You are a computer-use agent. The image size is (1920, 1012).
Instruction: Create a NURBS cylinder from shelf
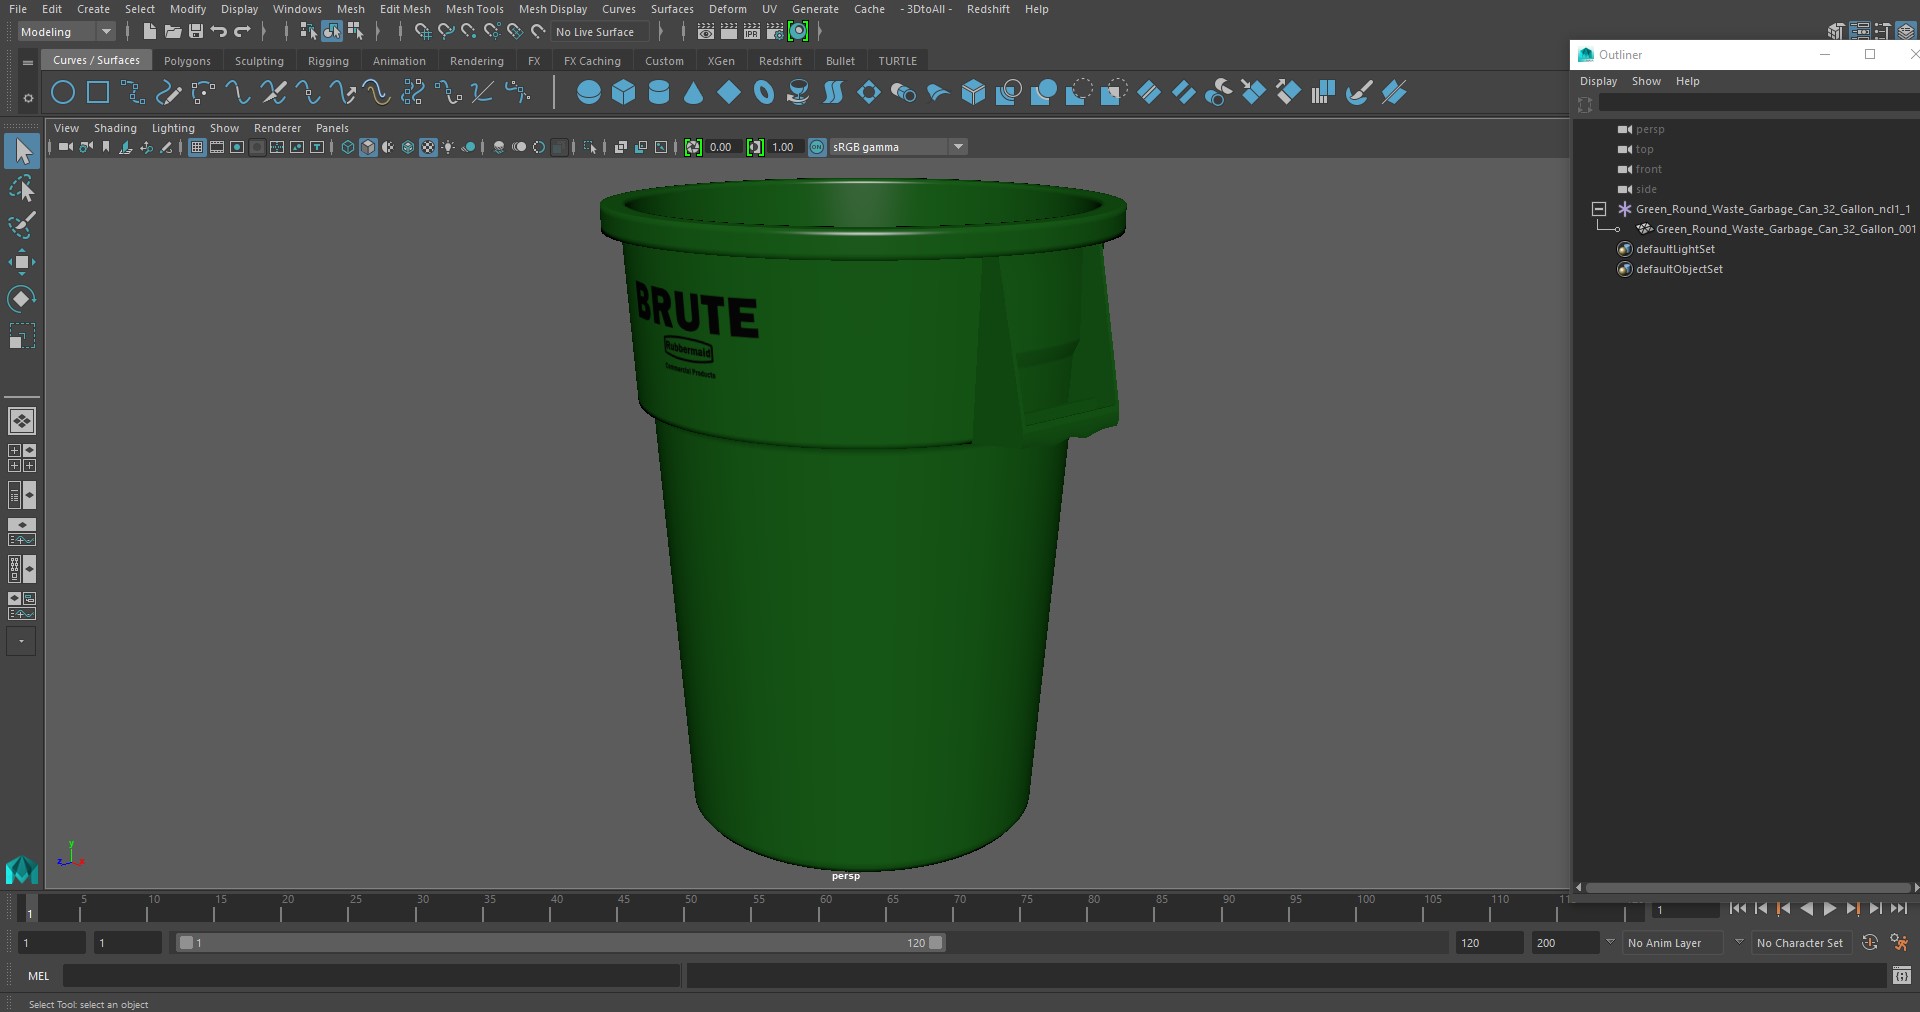pos(659,93)
